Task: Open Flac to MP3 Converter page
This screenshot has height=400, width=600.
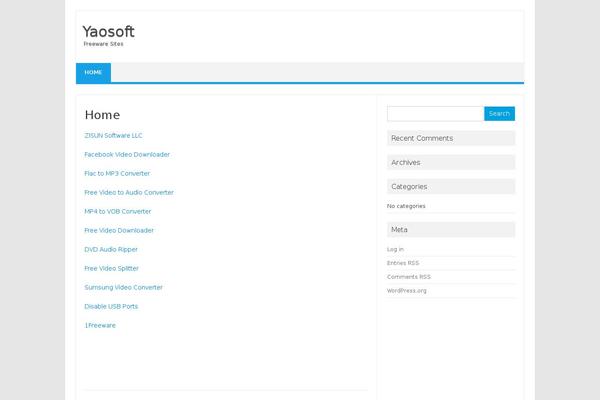Action: coord(117,173)
